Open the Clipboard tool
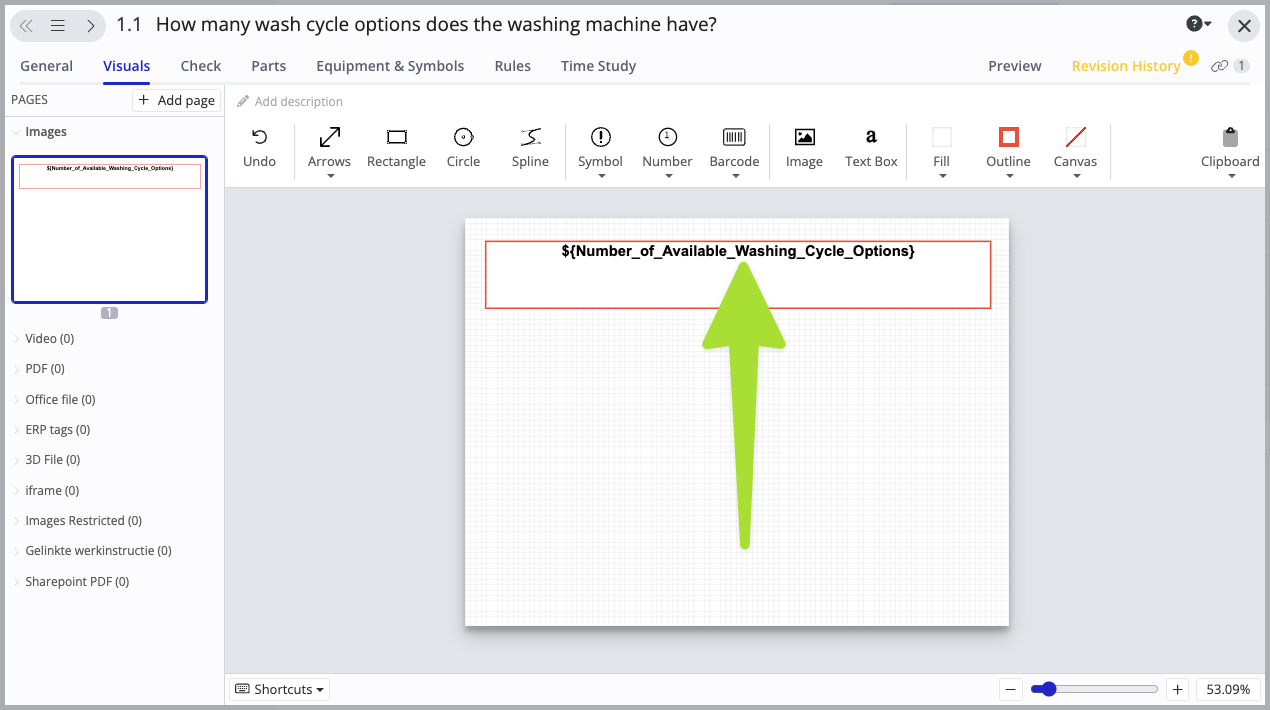 pos(1230,145)
